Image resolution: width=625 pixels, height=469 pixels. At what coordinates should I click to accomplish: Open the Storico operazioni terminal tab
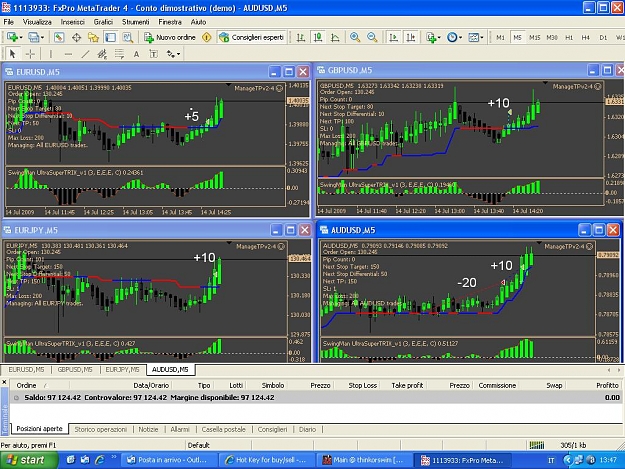click(100, 429)
